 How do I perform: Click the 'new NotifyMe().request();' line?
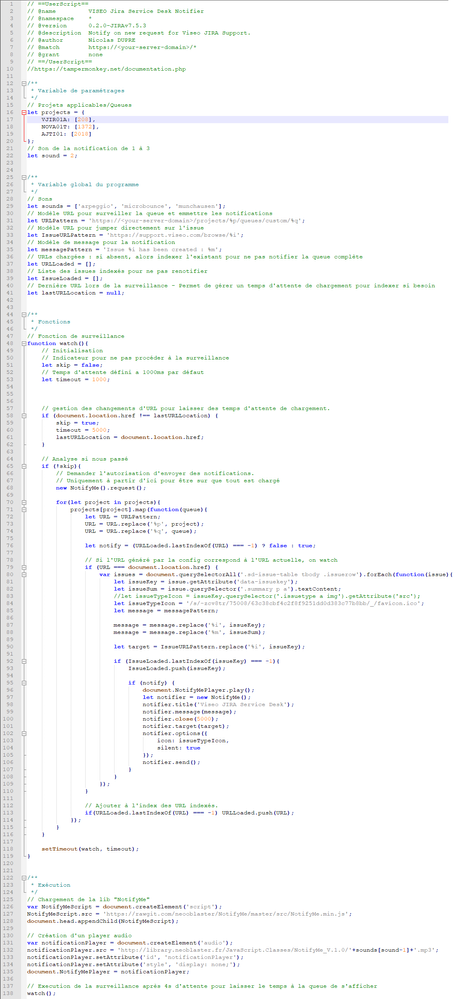100,488
